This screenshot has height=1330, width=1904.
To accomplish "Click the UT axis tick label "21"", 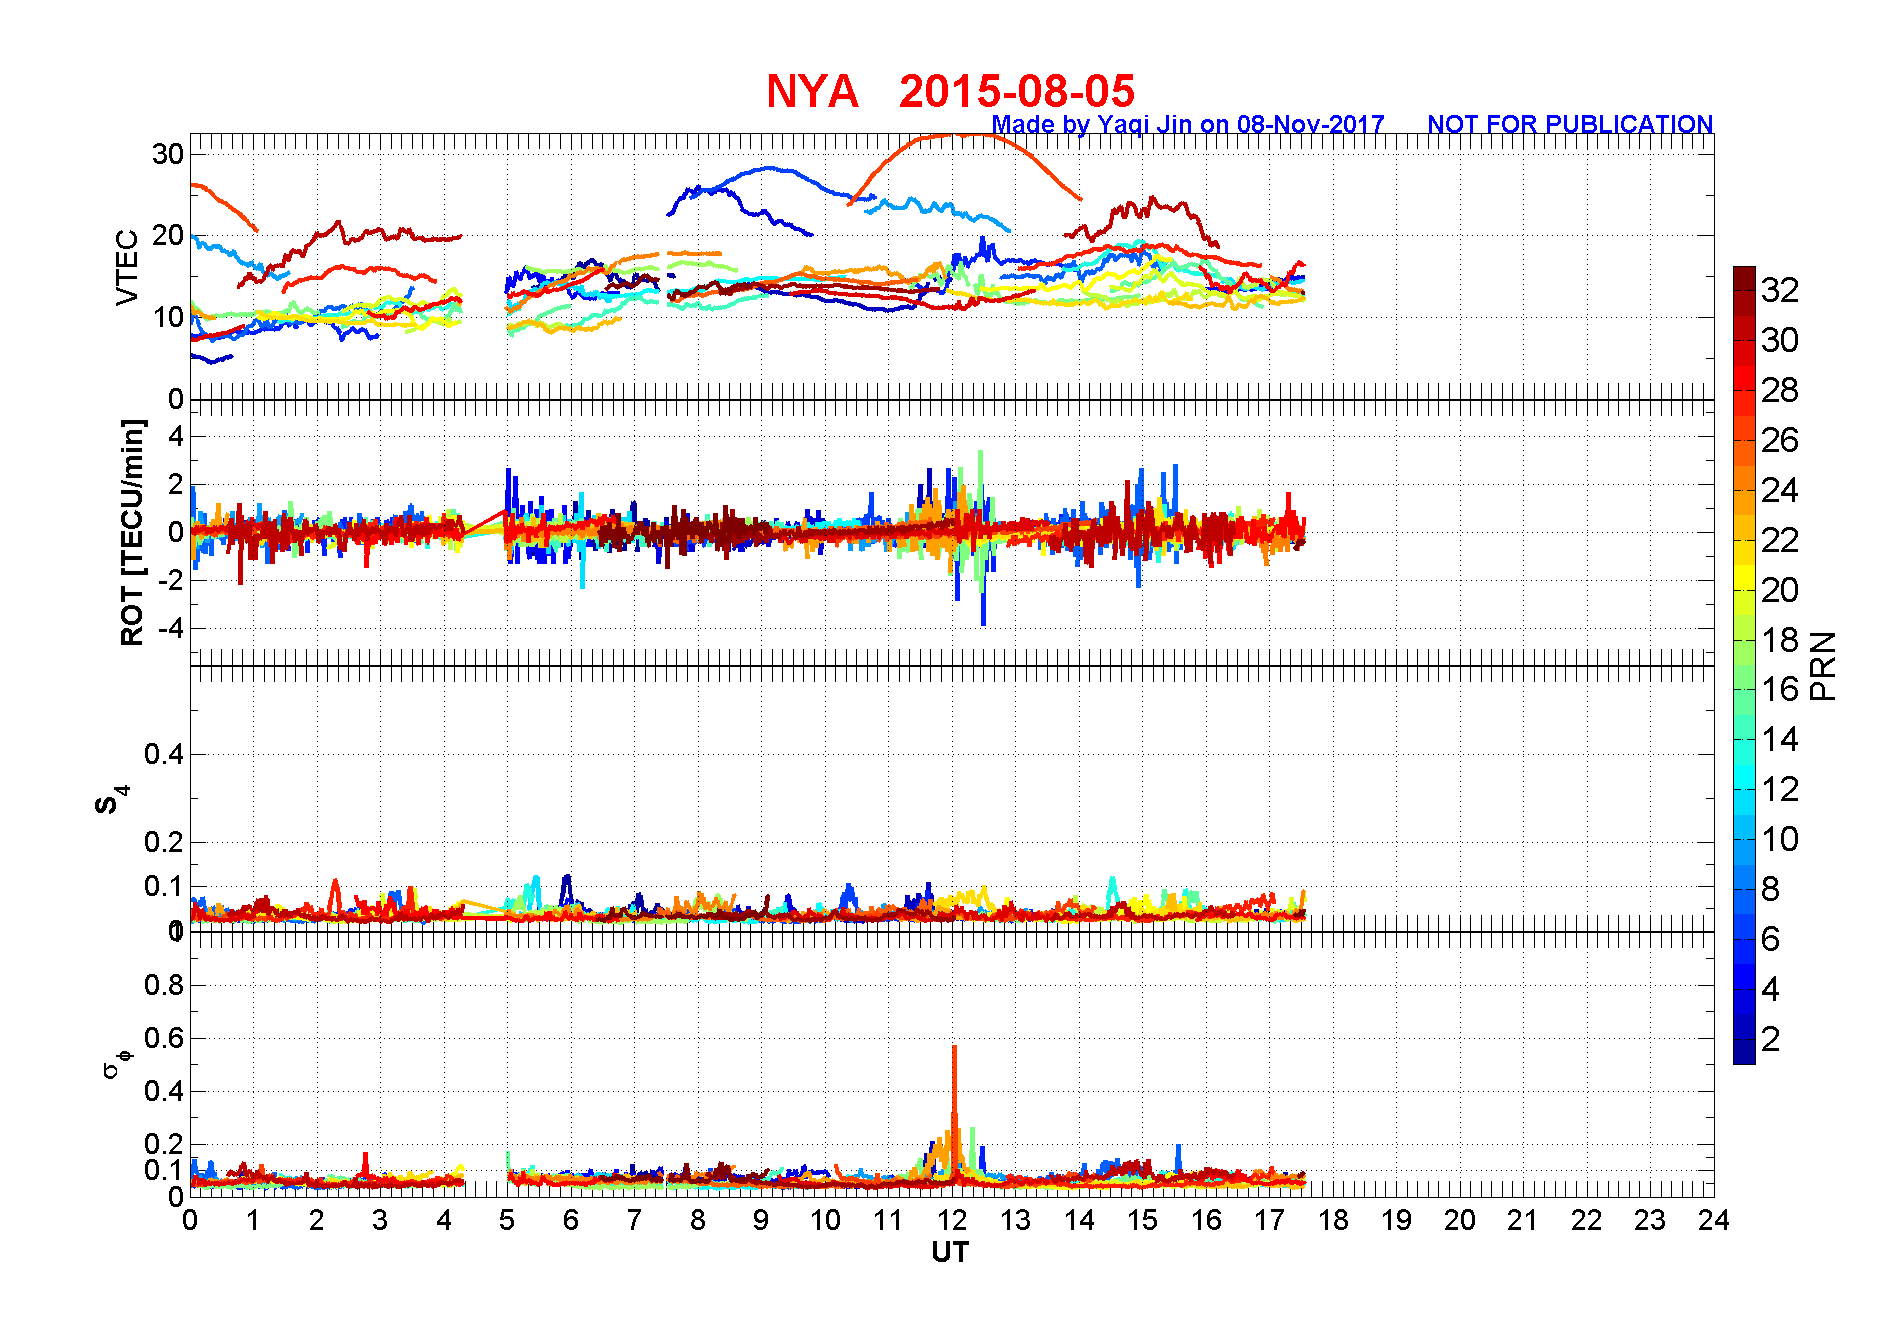I will pyautogui.click(x=1523, y=1221).
